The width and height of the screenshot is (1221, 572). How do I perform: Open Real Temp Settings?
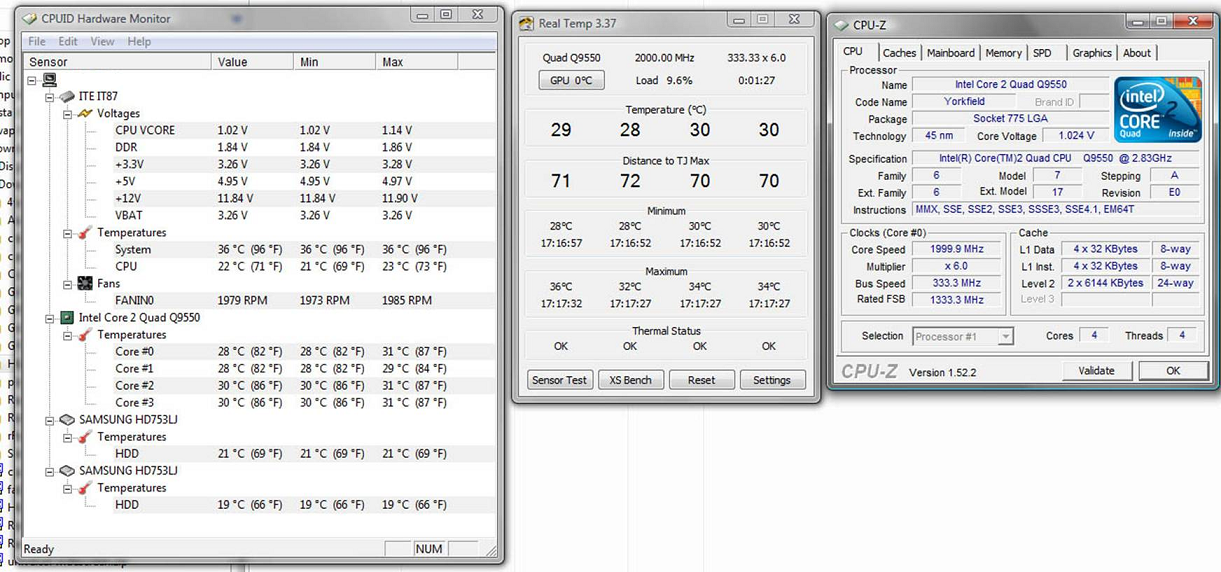(x=771, y=380)
